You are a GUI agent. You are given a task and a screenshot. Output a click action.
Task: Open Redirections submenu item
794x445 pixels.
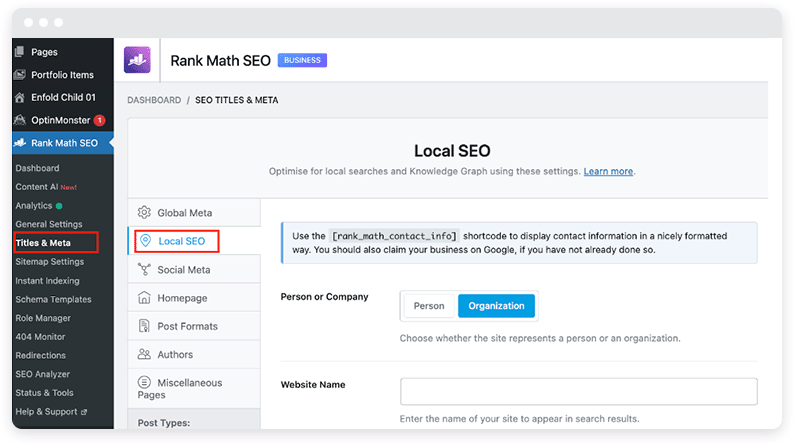[41, 355]
